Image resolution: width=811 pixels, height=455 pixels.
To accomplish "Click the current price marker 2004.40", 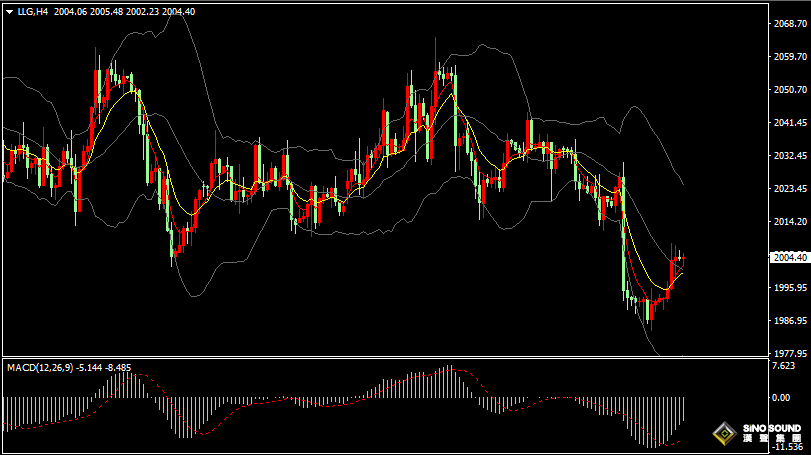I will pyautogui.click(x=790, y=257).
